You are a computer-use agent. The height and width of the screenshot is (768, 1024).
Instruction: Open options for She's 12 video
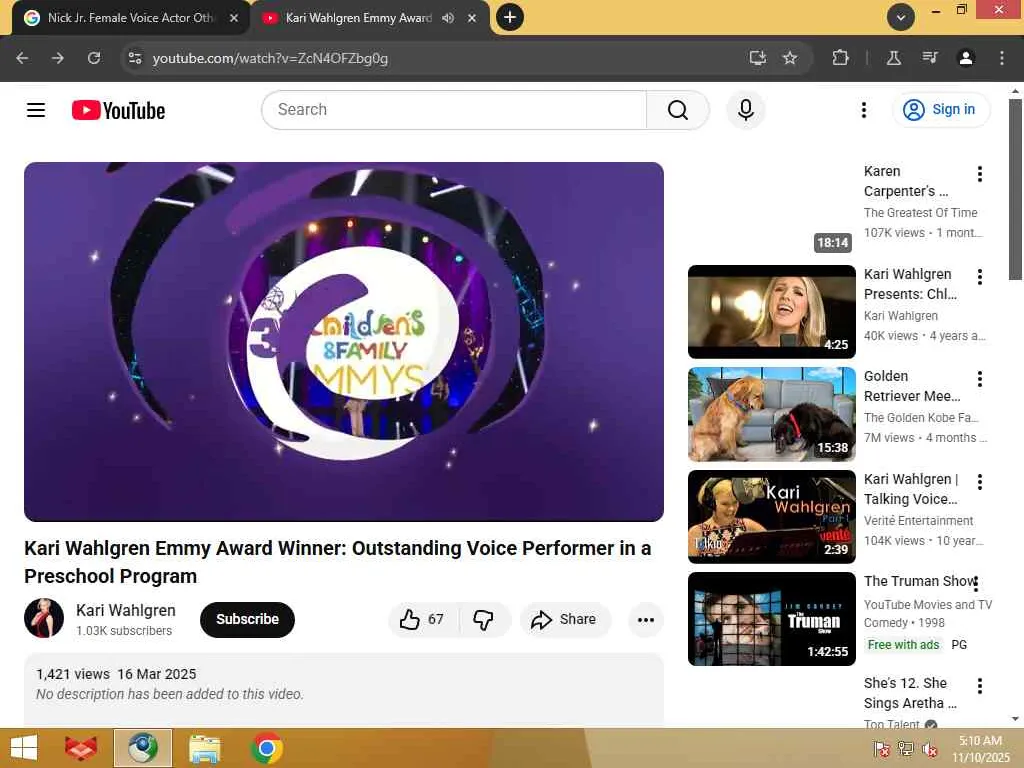point(980,686)
